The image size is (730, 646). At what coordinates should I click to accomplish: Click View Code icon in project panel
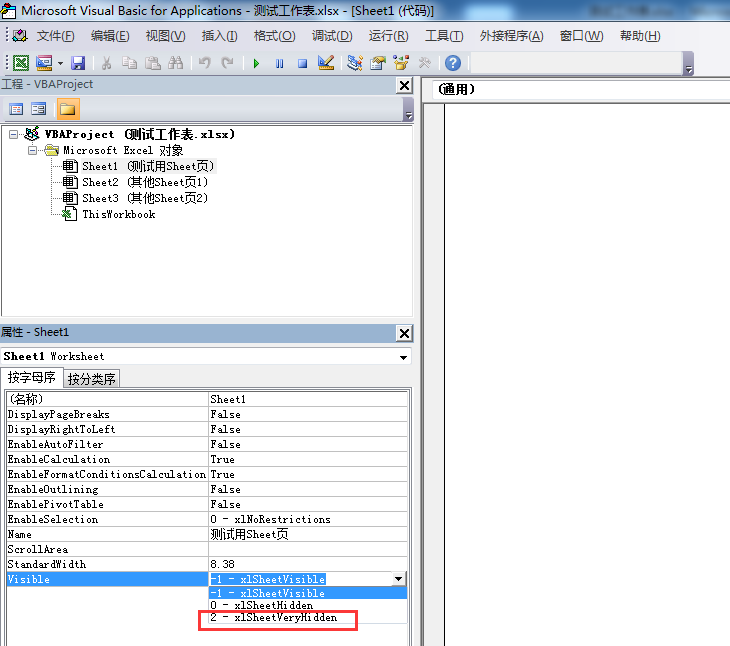[17, 109]
